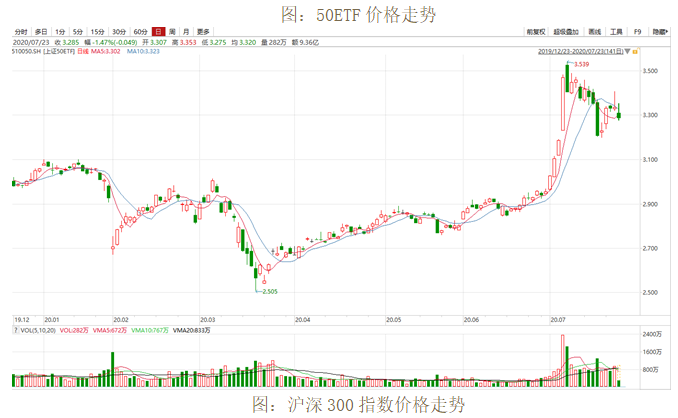Click the 3.539 high price marker

pos(582,64)
